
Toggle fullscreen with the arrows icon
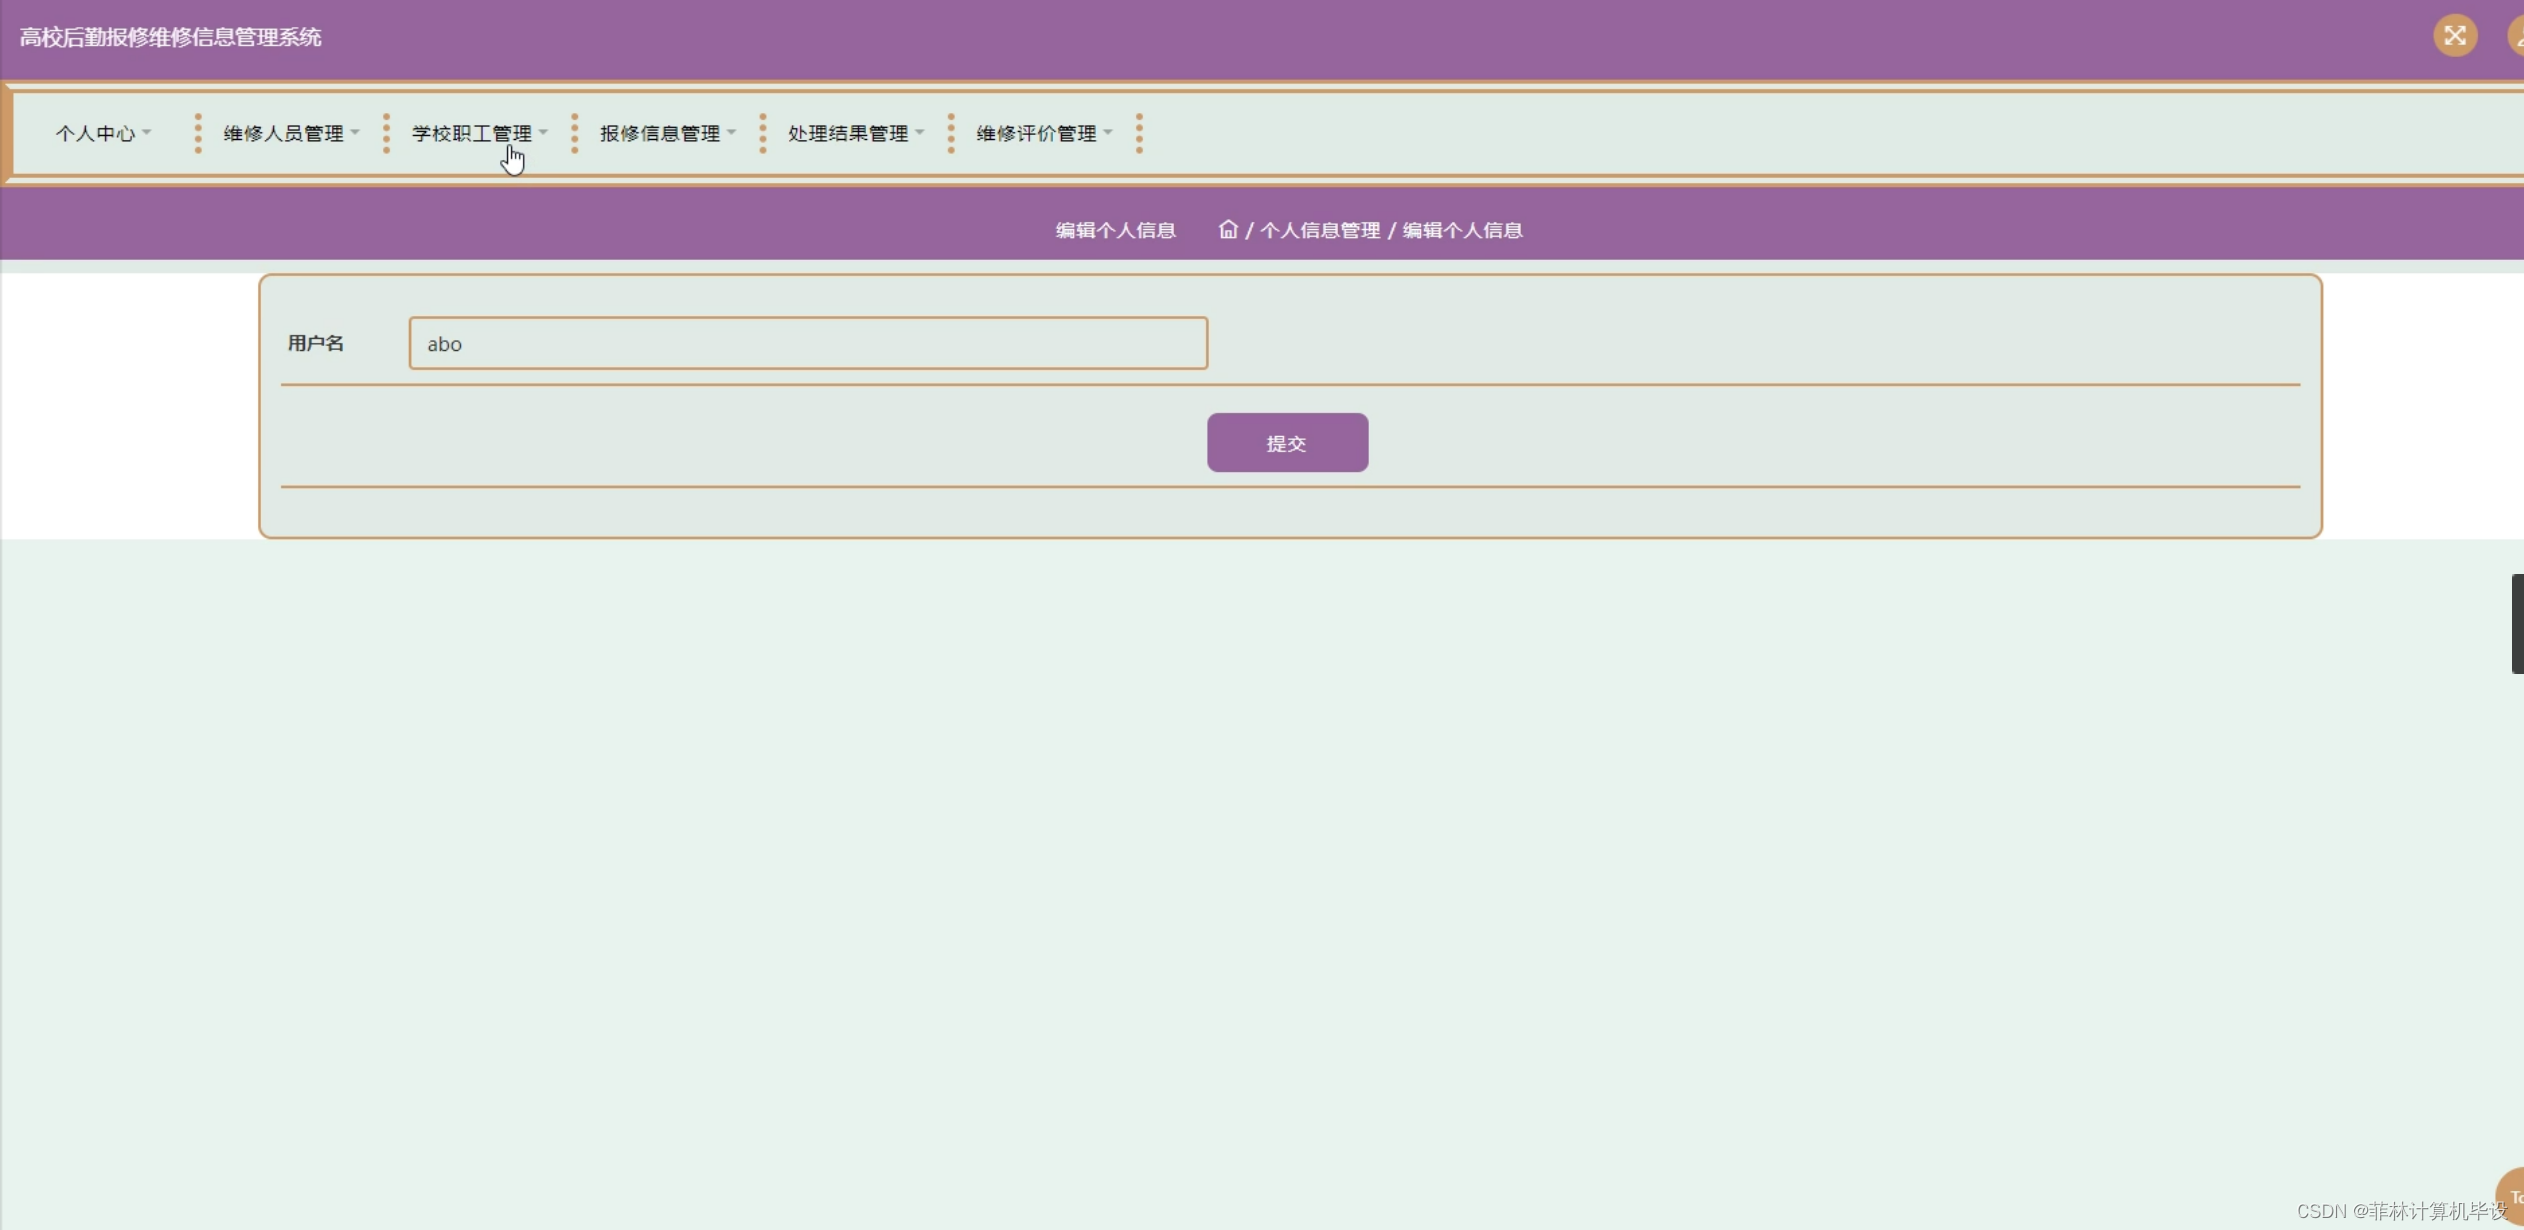[x=2454, y=36]
